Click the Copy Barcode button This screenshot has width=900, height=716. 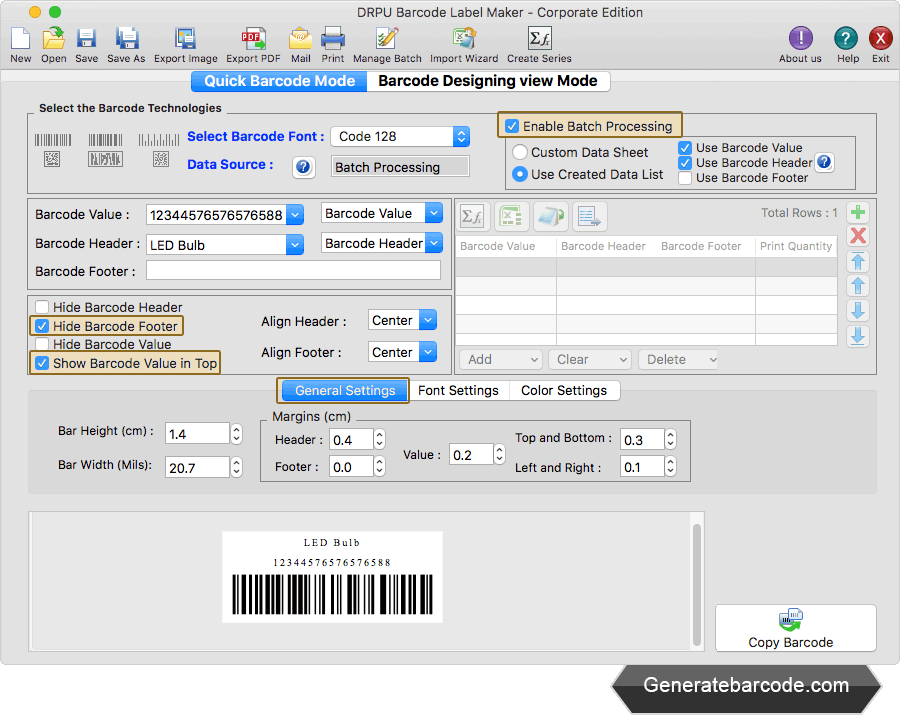pos(796,628)
